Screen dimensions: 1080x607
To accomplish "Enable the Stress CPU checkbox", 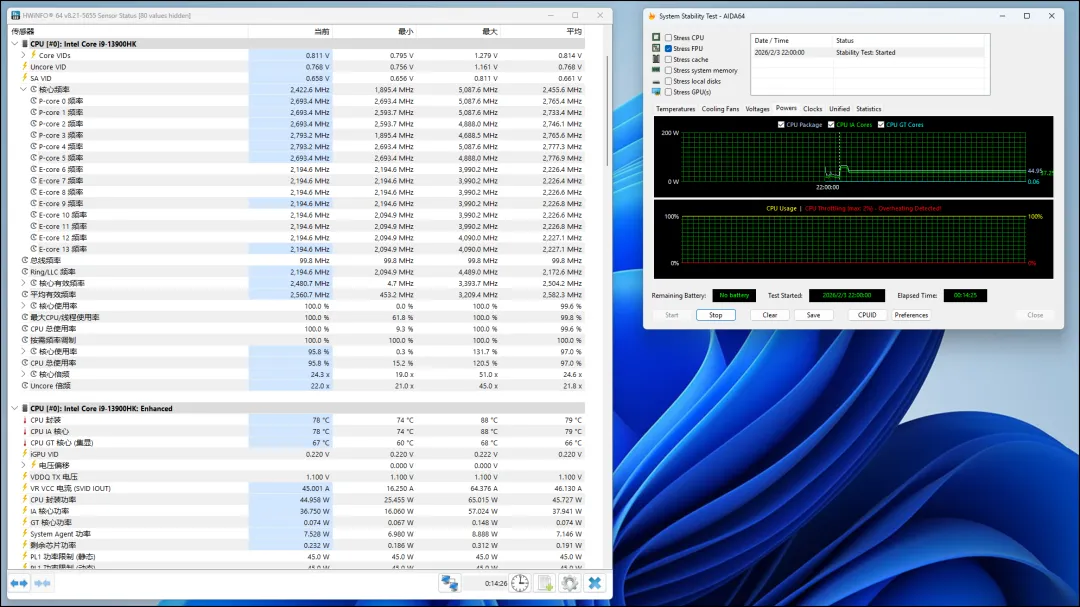I will click(x=668, y=38).
